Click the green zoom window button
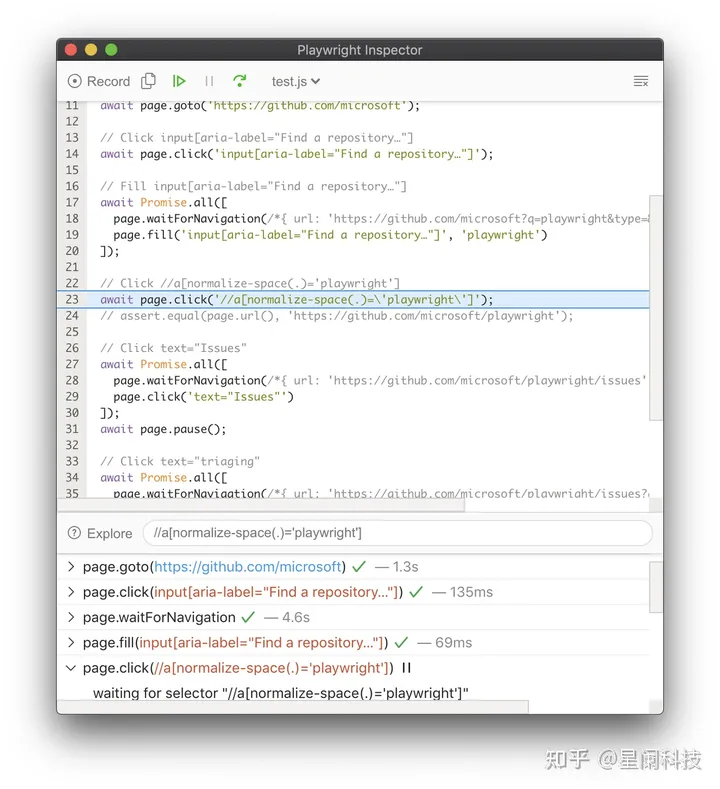This screenshot has width=720, height=789. point(111,50)
